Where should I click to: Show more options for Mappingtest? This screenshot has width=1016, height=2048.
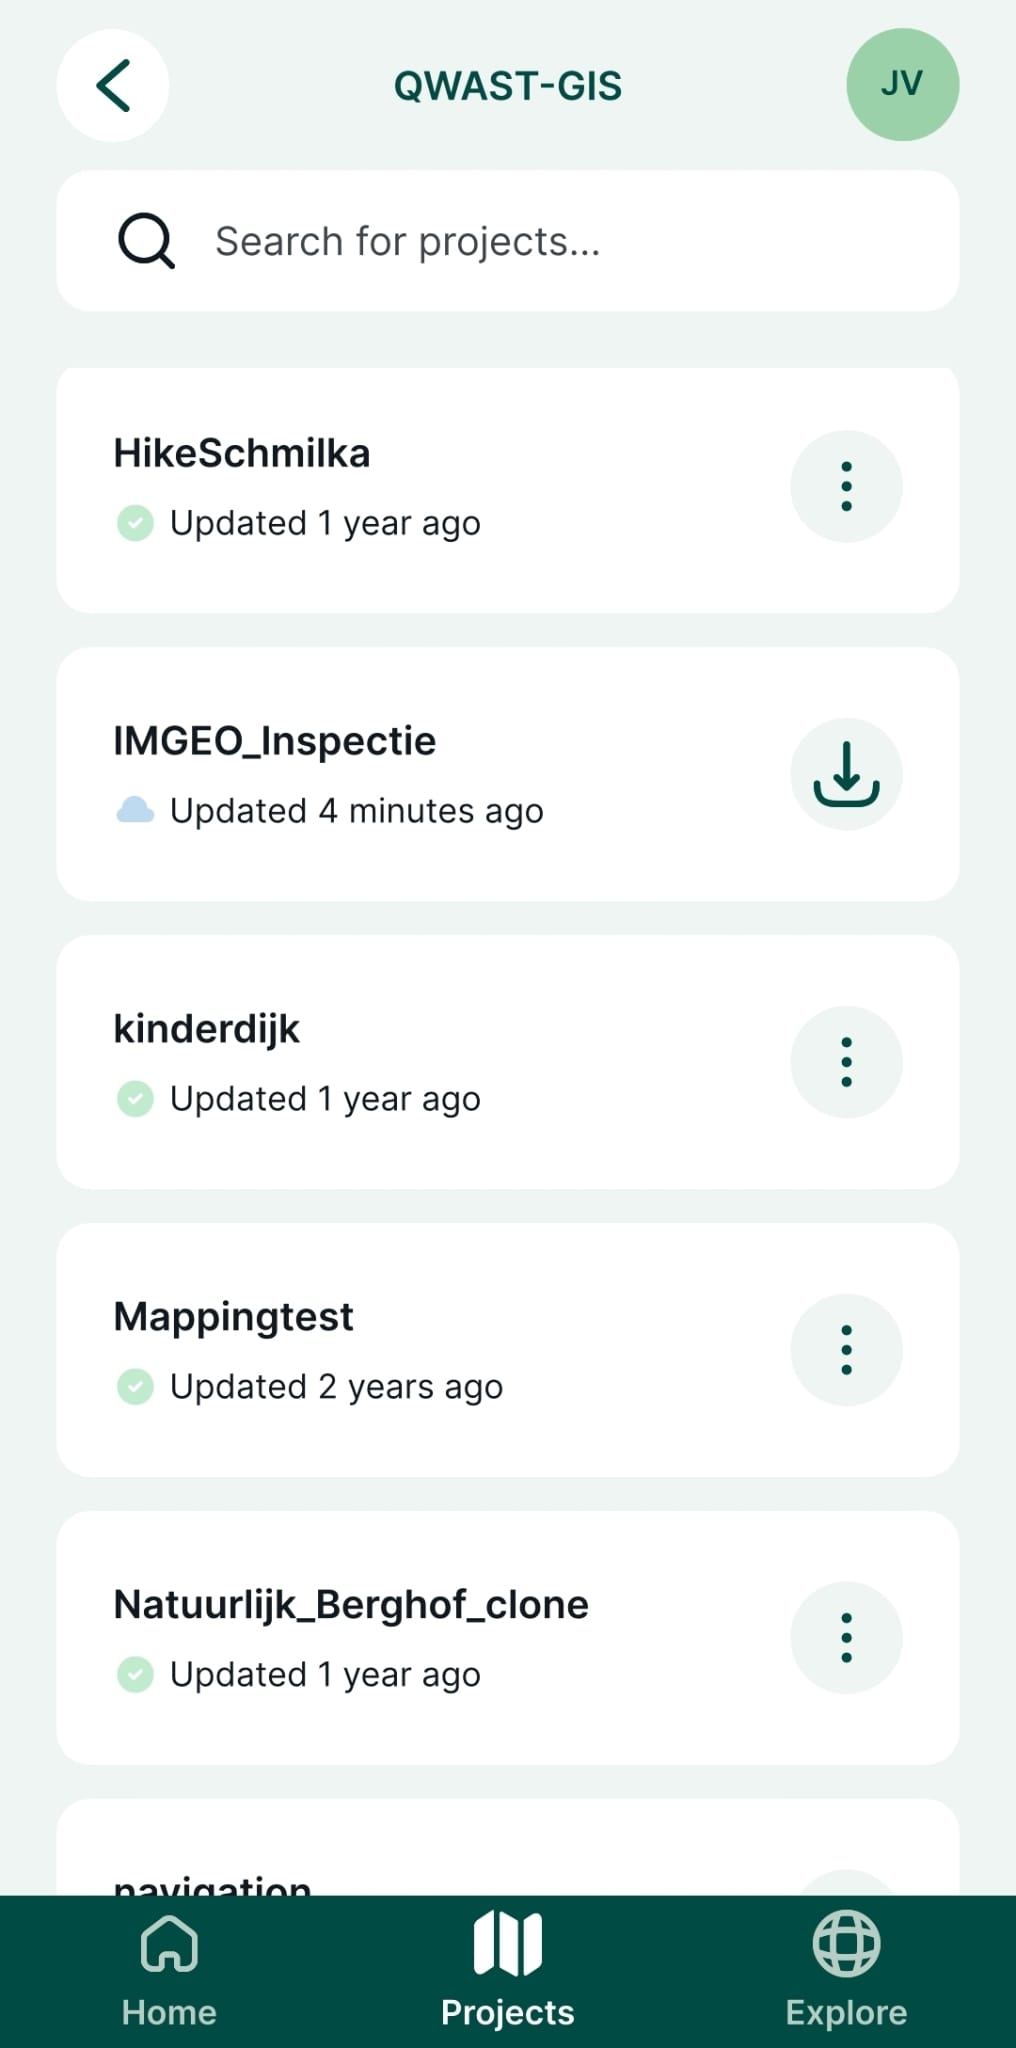pyautogui.click(x=846, y=1350)
